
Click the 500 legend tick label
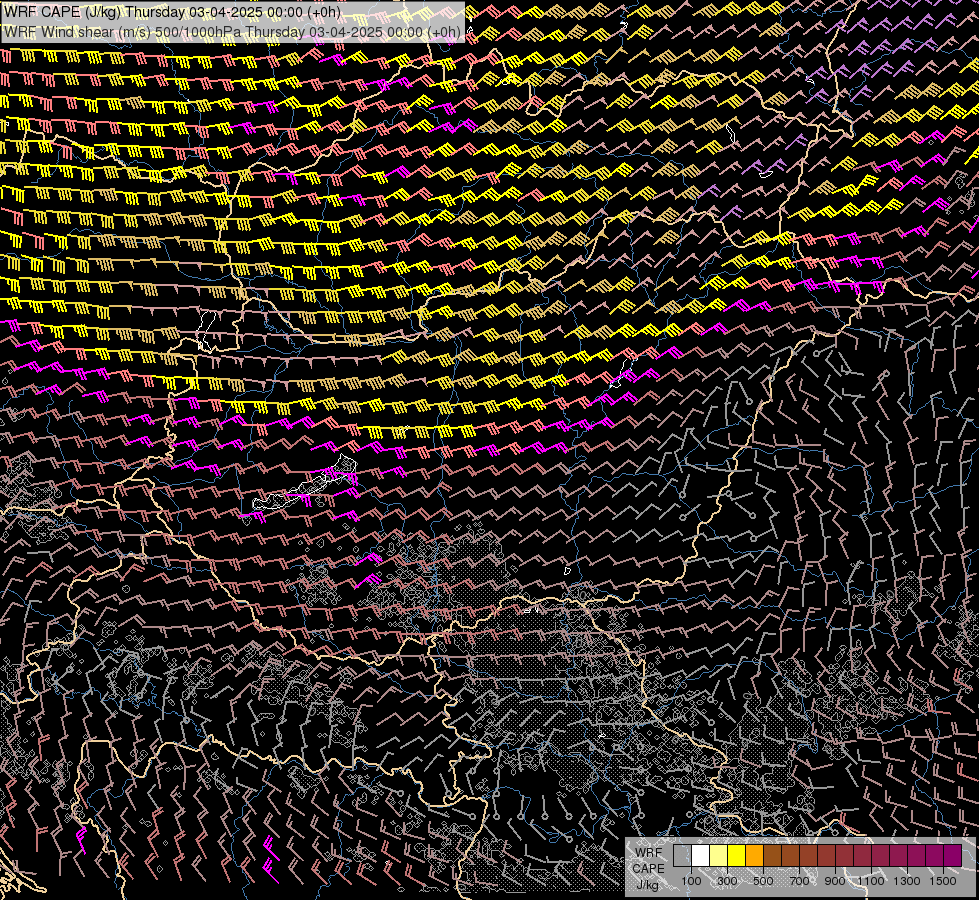[763, 881]
